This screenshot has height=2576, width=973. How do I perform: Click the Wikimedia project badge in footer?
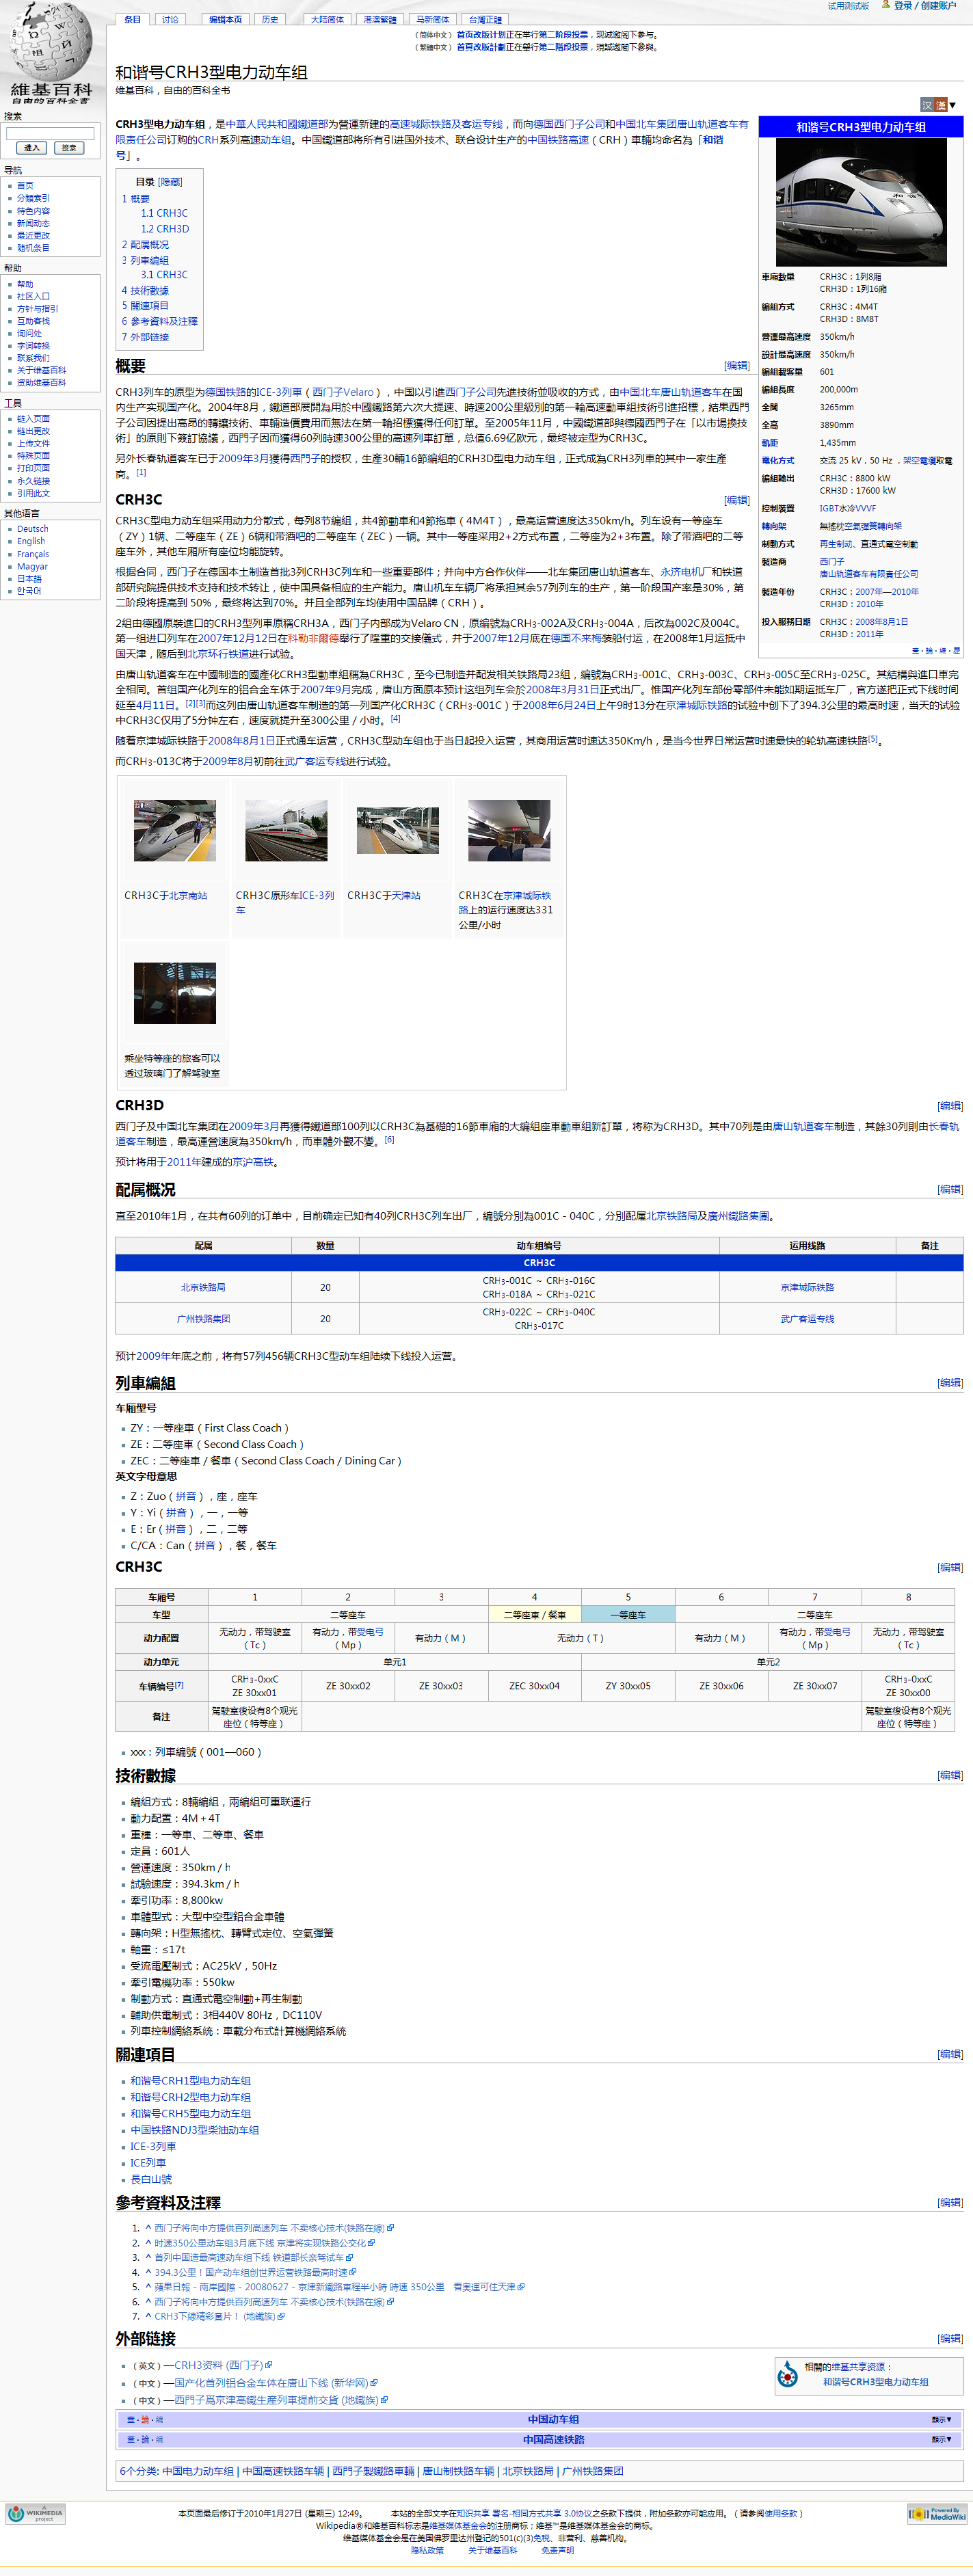35,2513
